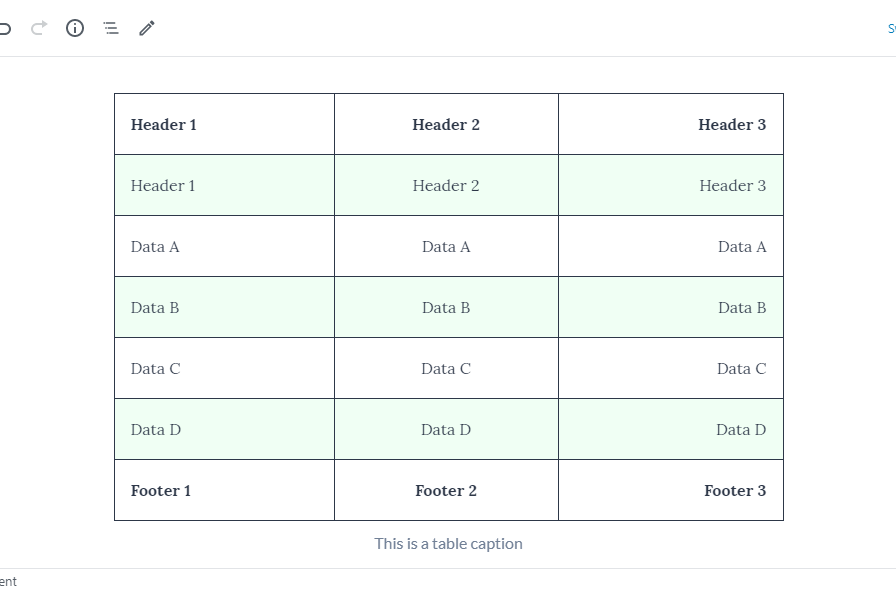The image size is (896, 593).
Task: Click the truncated 'ent' text at bottom left
Action: [9, 581]
